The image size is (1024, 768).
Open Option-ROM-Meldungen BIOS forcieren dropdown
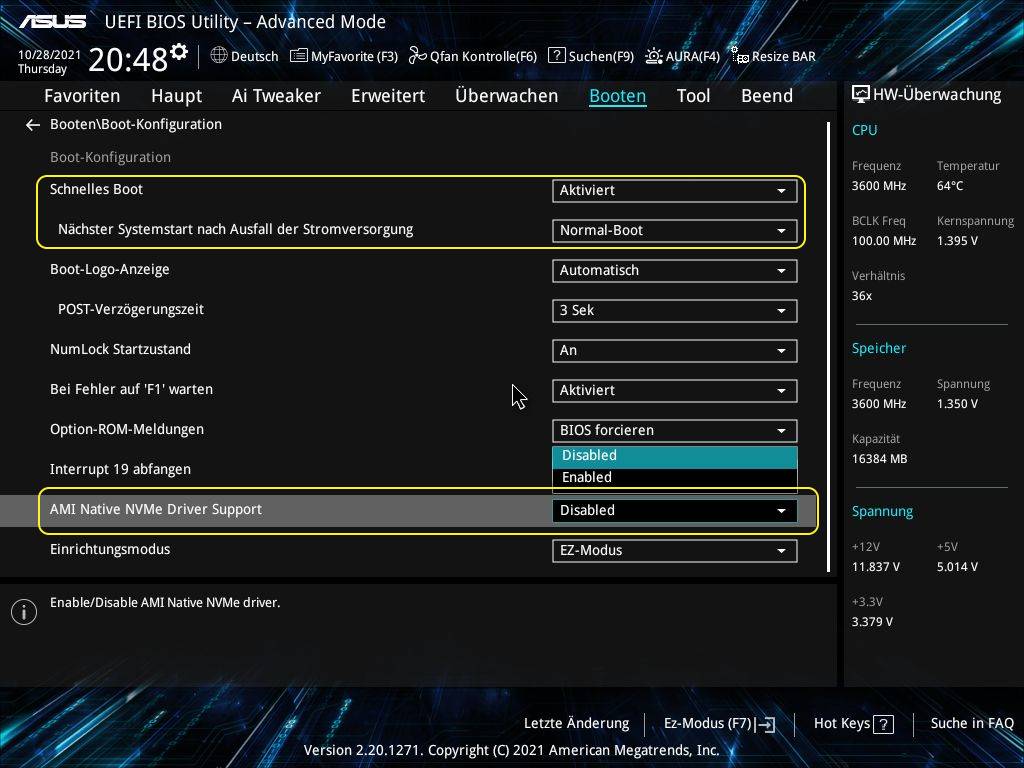(x=675, y=430)
